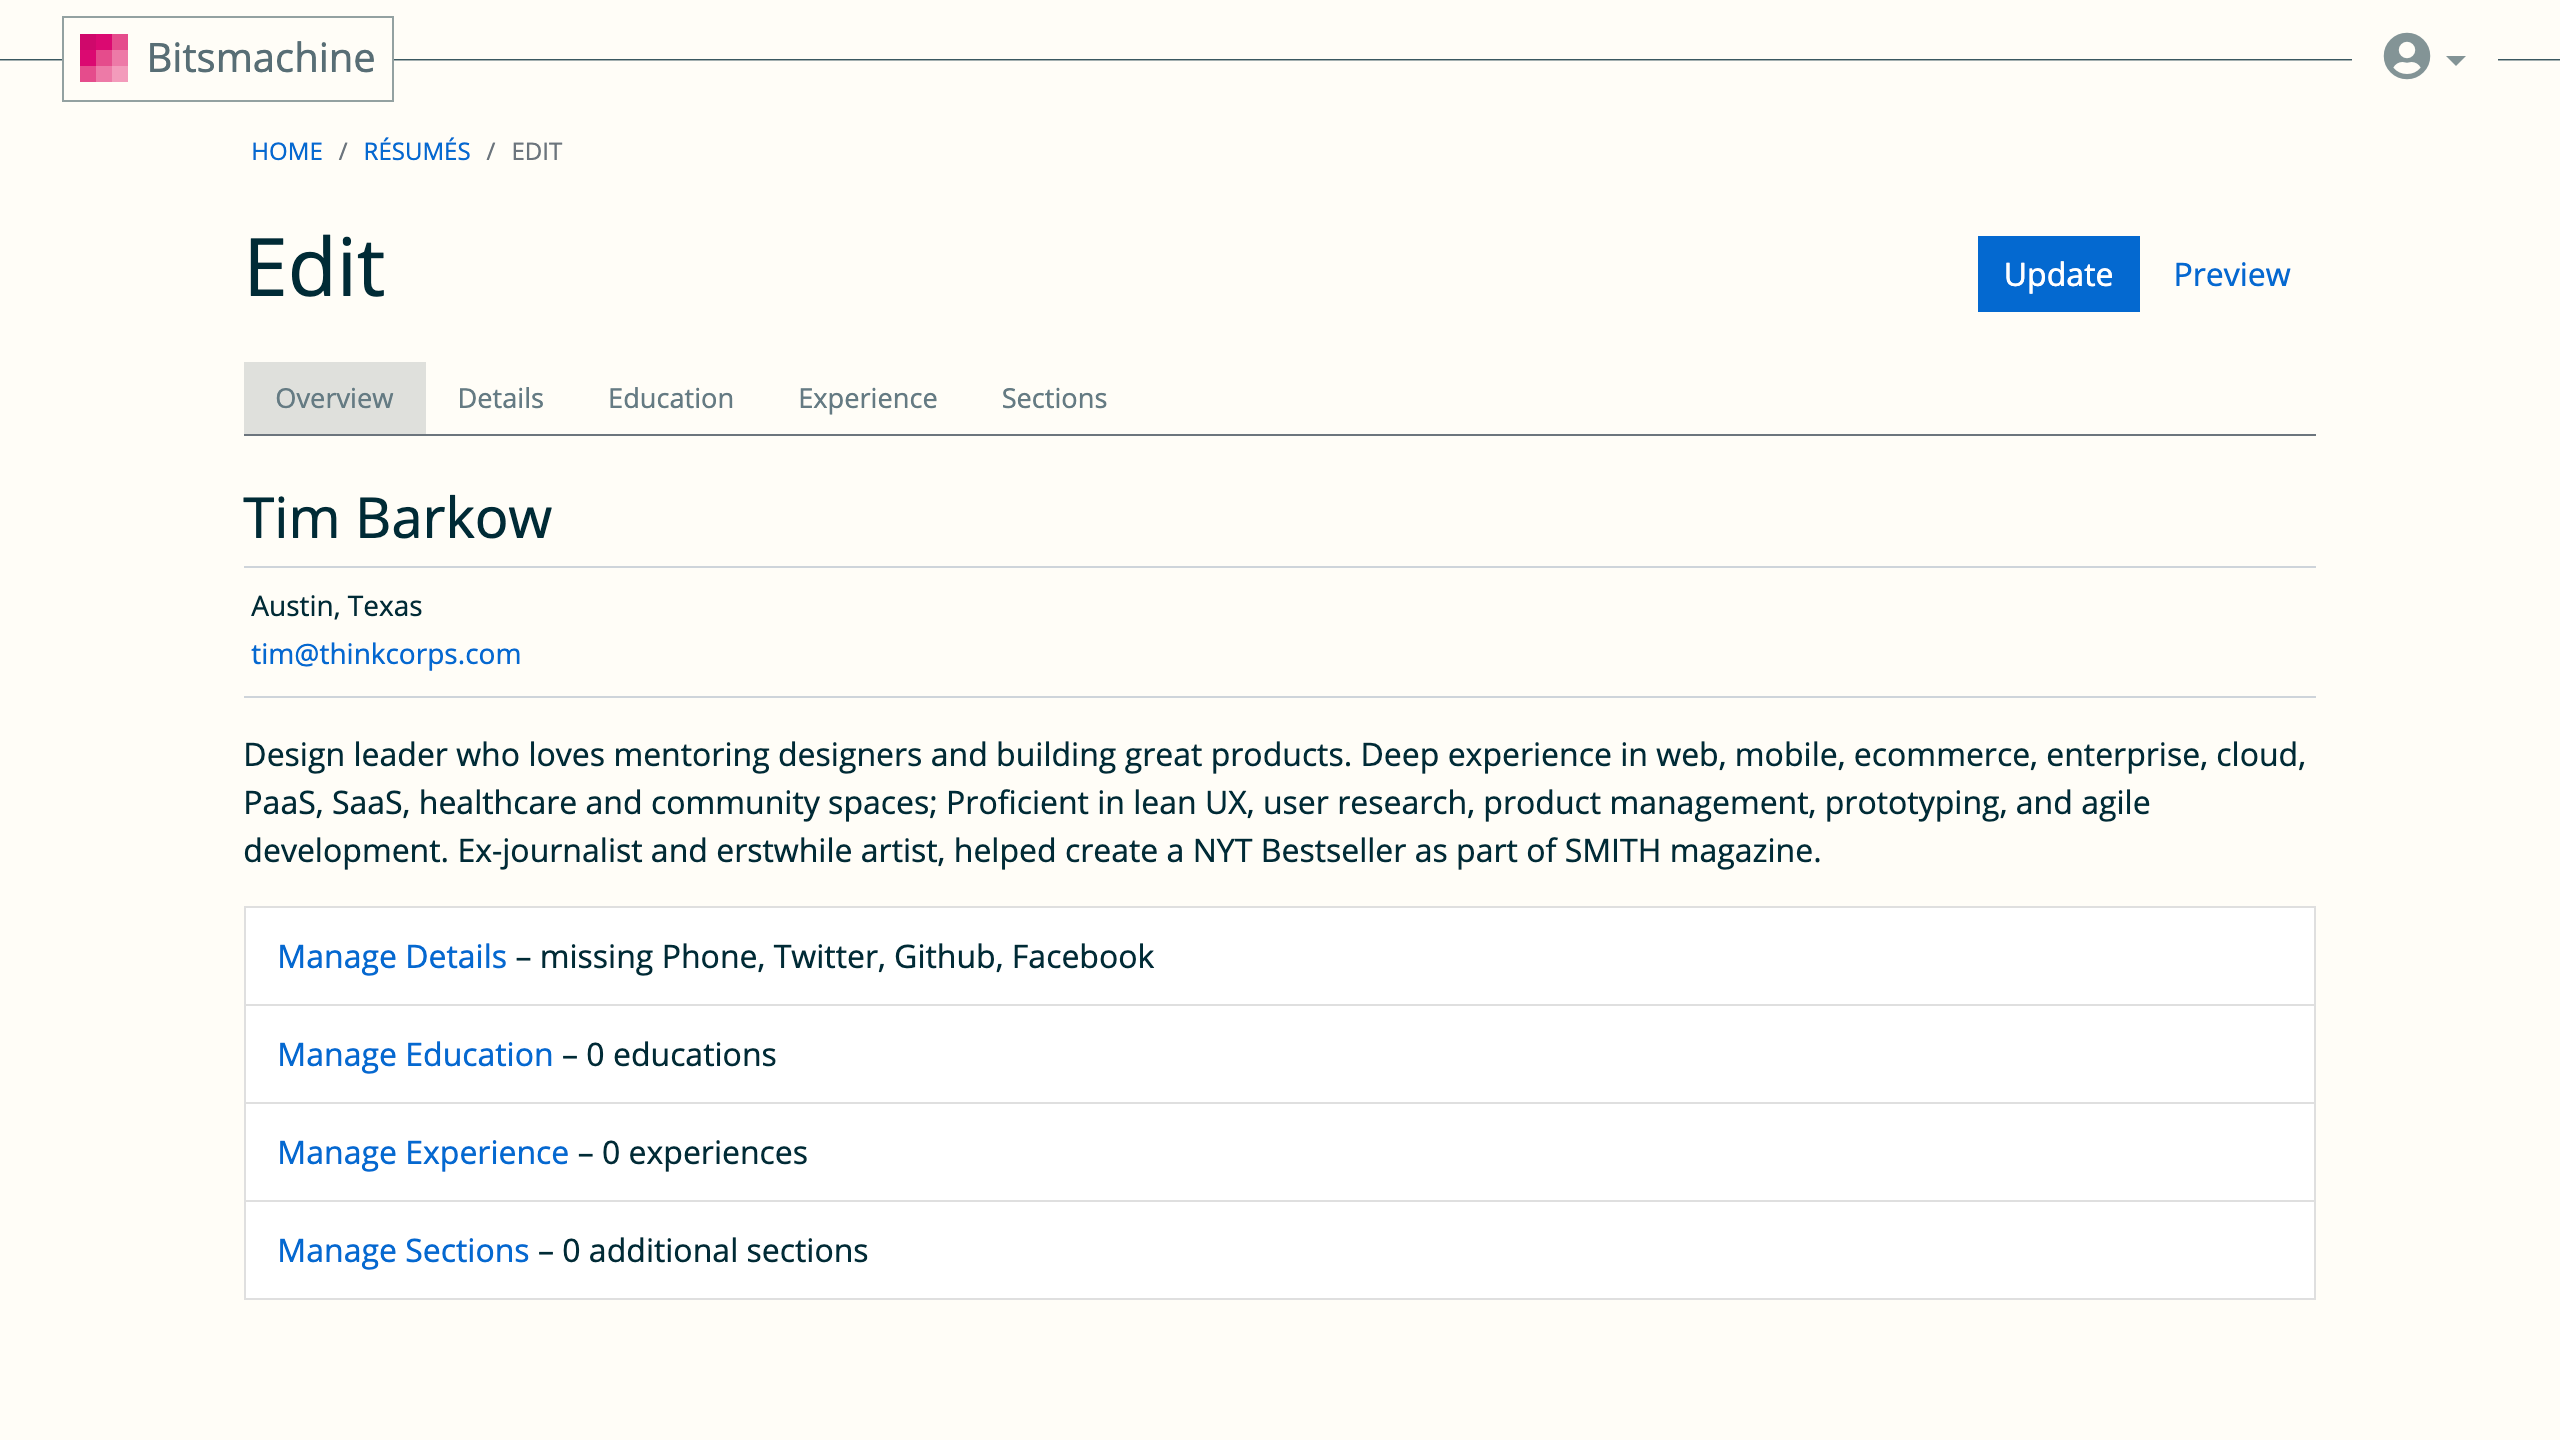
Task: Click the Edit page title
Action: point(315,265)
